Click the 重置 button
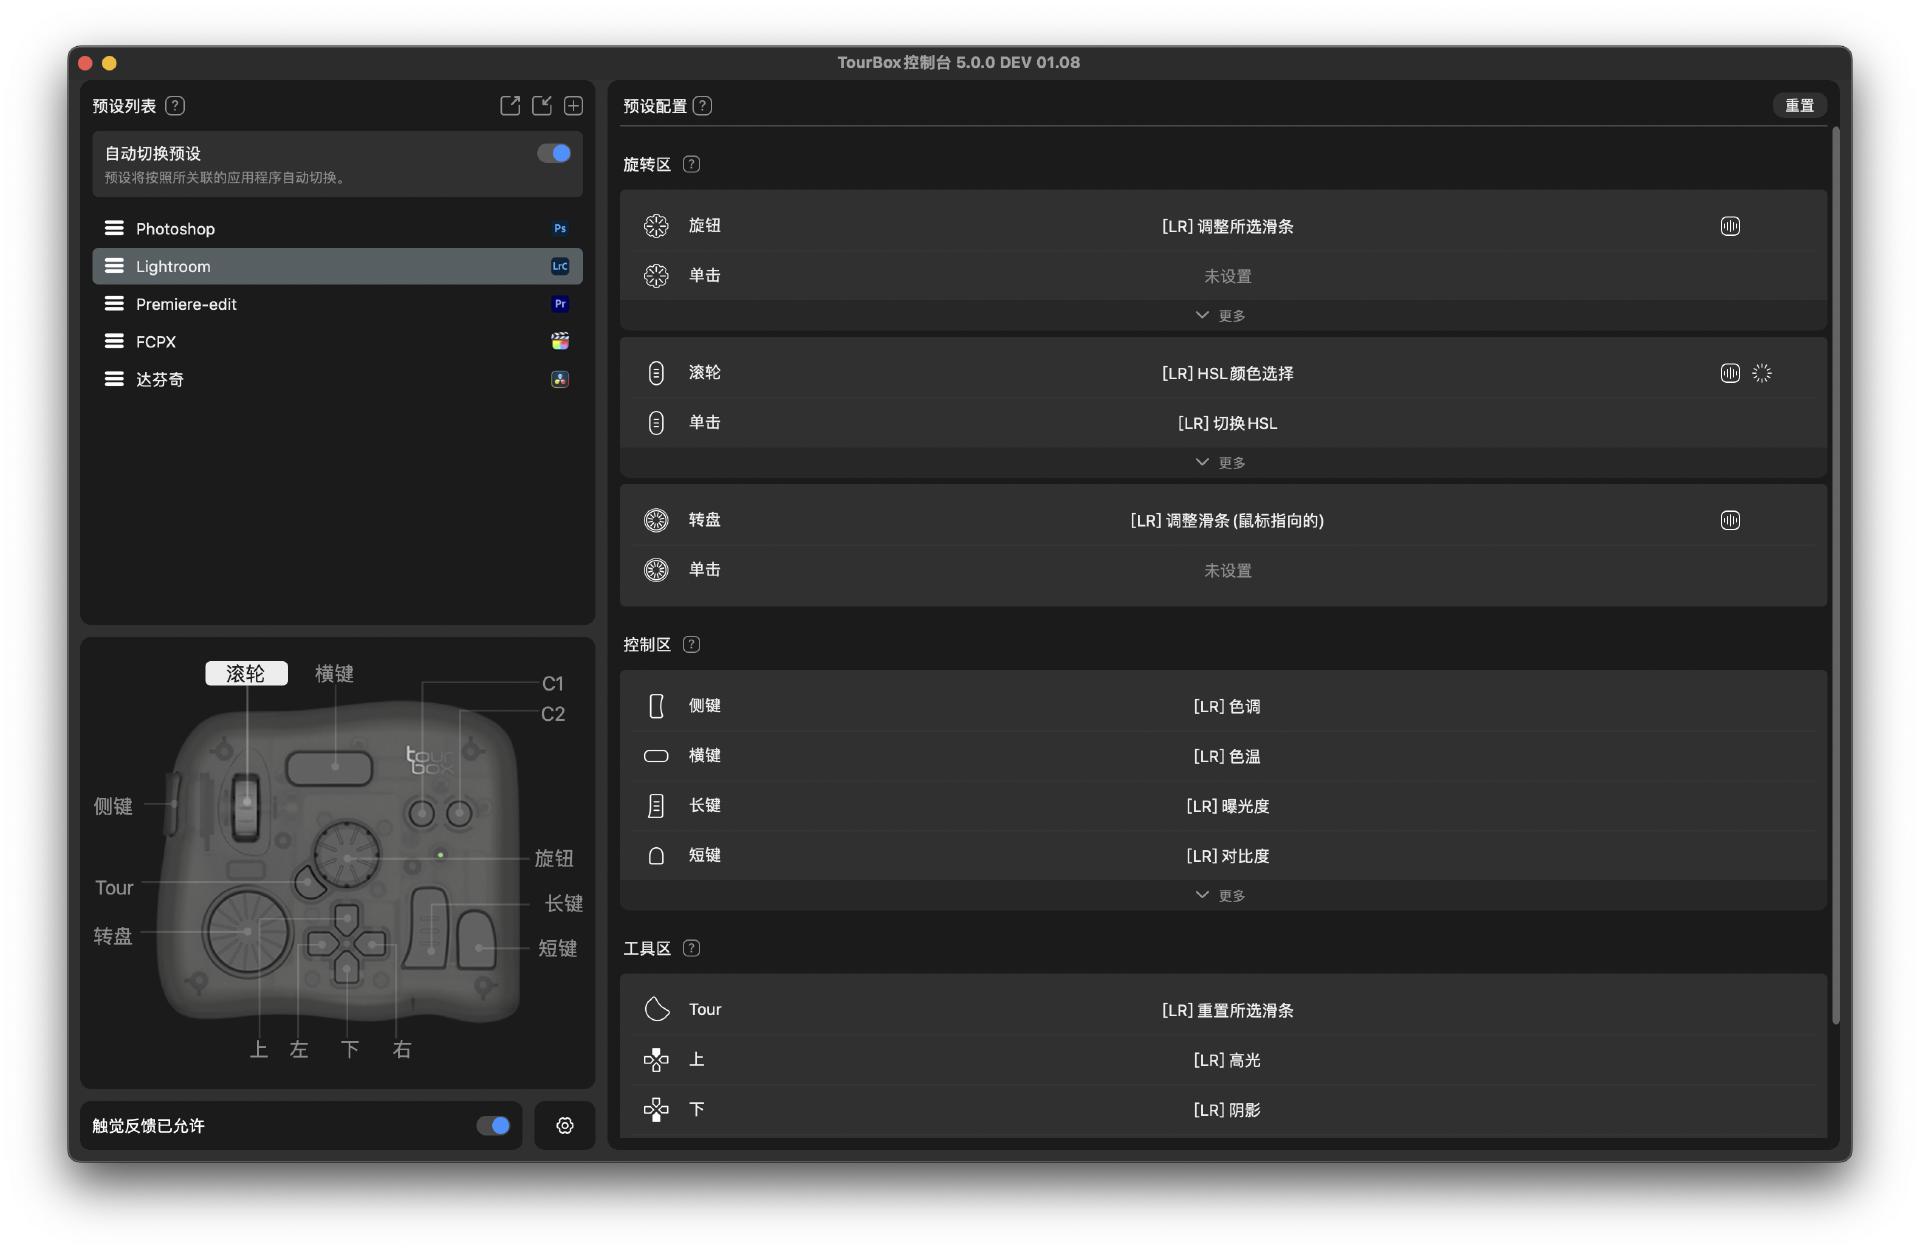The height and width of the screenshot is (1252, 1920). pyautogui.click(x=1798, y=105)
